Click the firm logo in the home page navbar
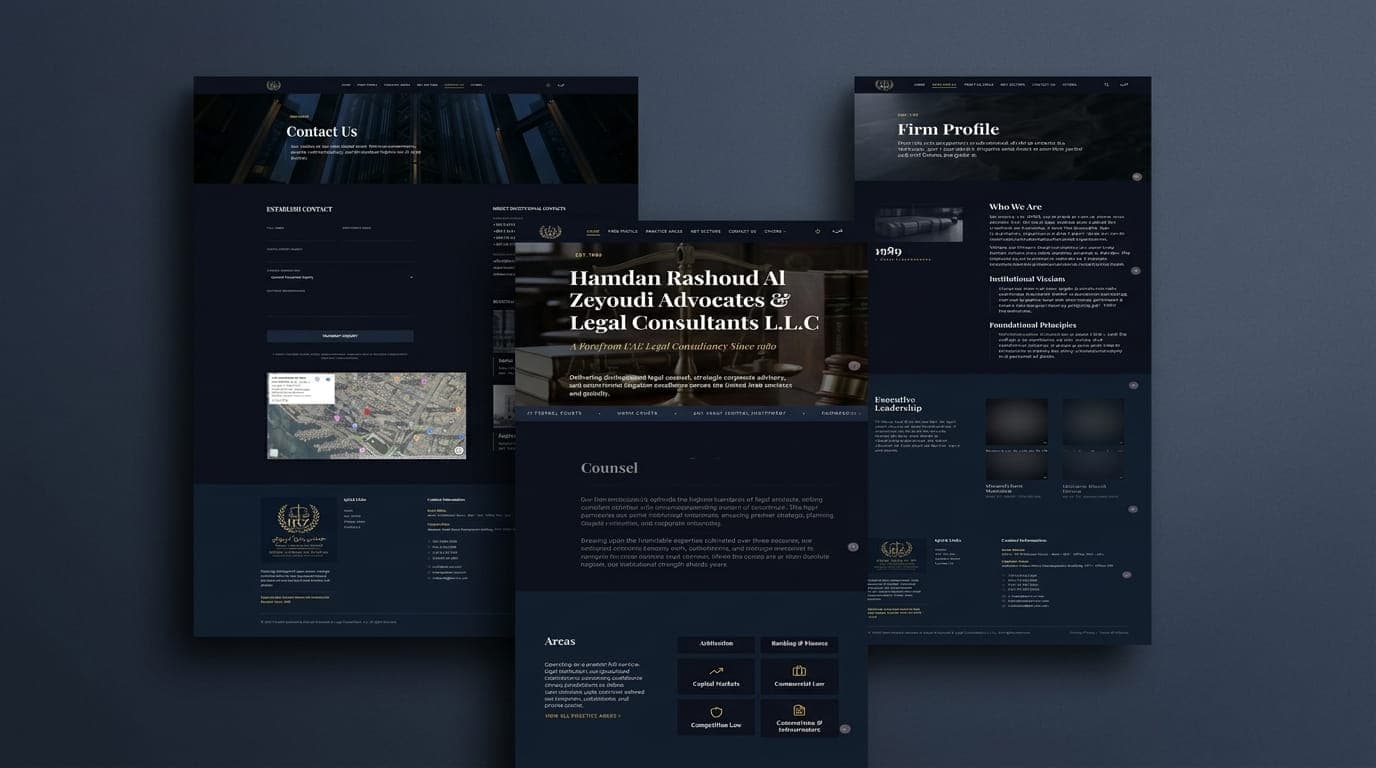 (550, 232)
